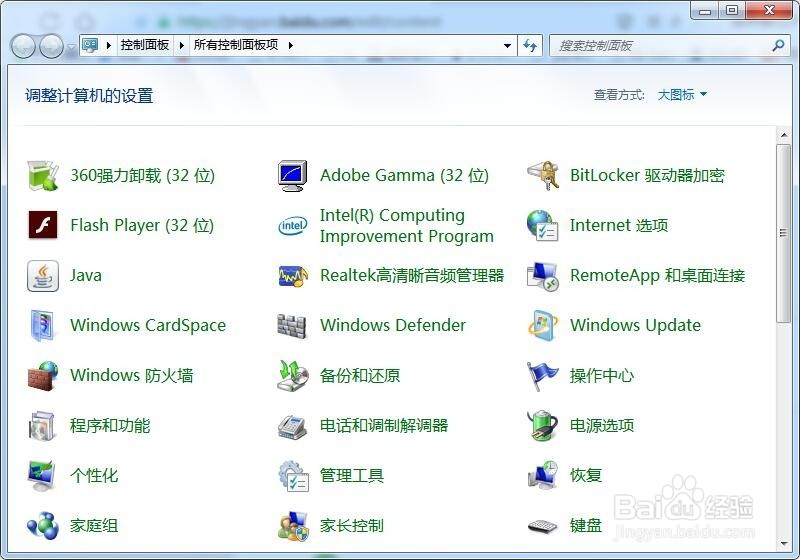Image resolution: width=800 pixels, height=560 pixels.
Task: Click the 控制面板 breadcrumb segment
Action: click(x=145, y=45)
